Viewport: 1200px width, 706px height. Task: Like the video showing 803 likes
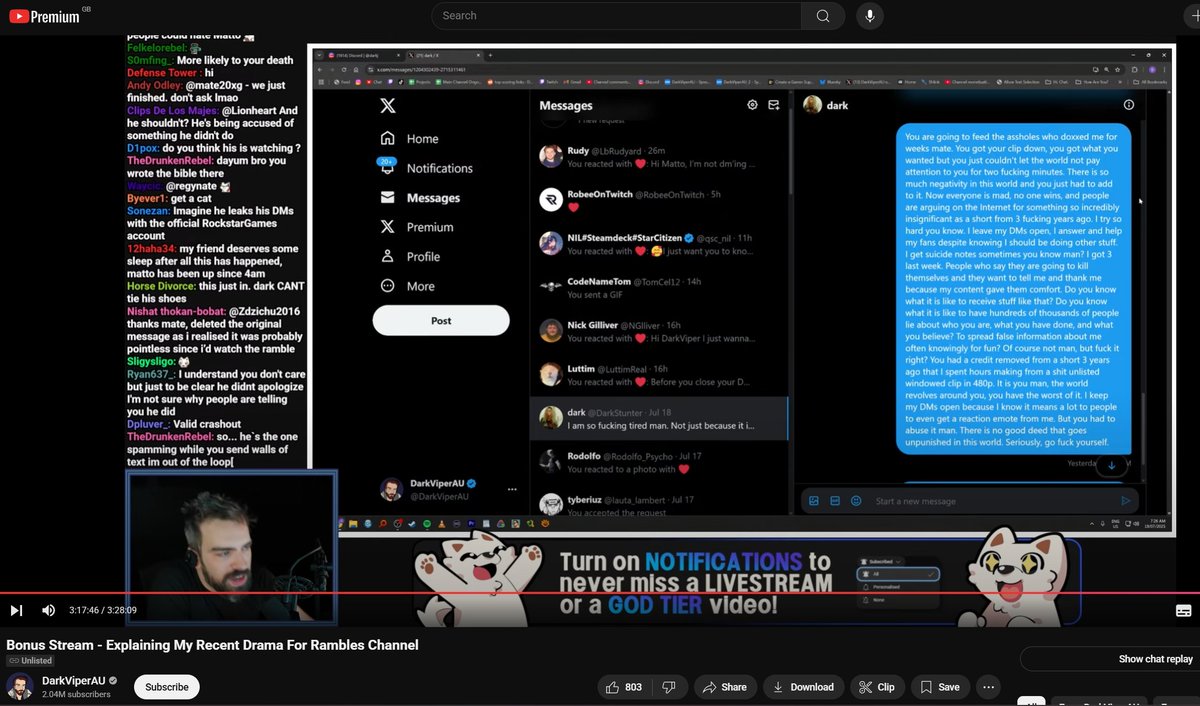624,687
